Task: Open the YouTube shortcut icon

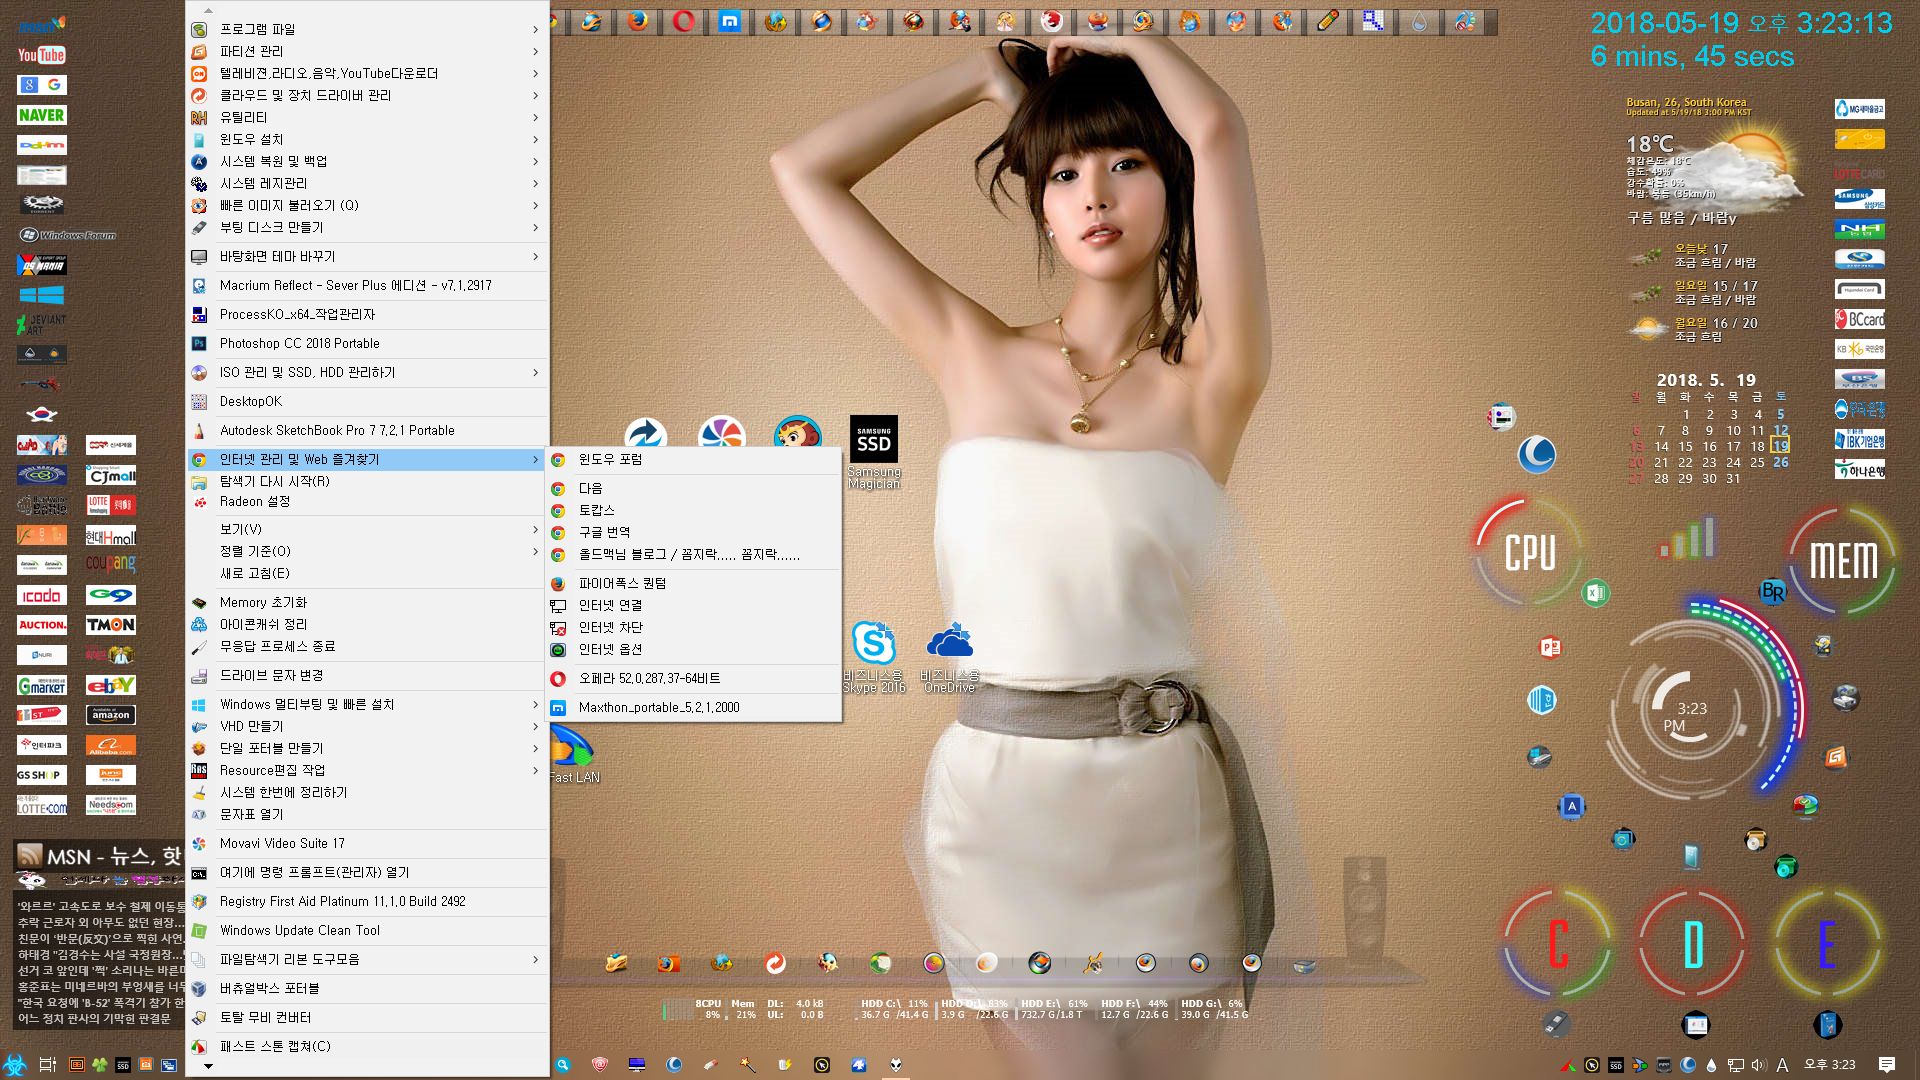Action: pos(41,55)
